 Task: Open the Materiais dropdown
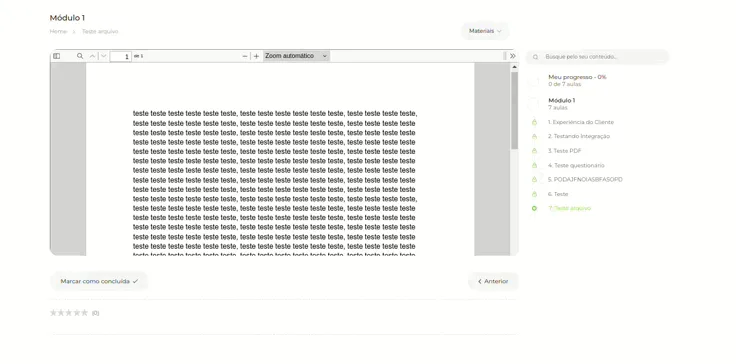tap(485, 31)
